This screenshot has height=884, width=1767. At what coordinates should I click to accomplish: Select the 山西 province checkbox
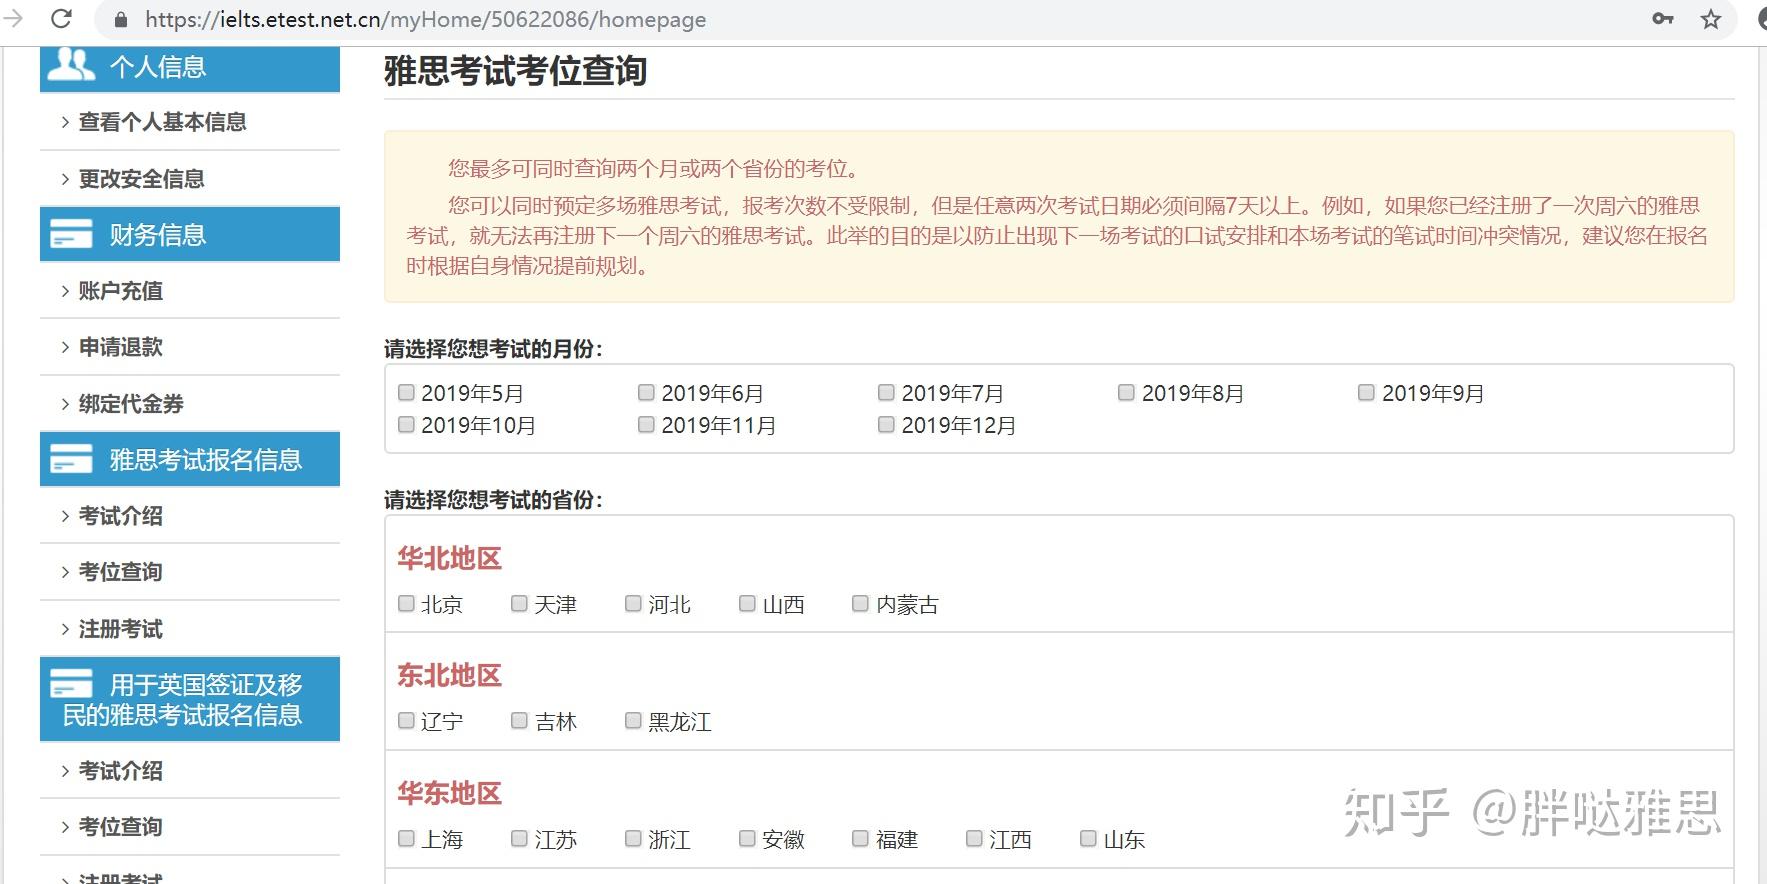(747, 603)
